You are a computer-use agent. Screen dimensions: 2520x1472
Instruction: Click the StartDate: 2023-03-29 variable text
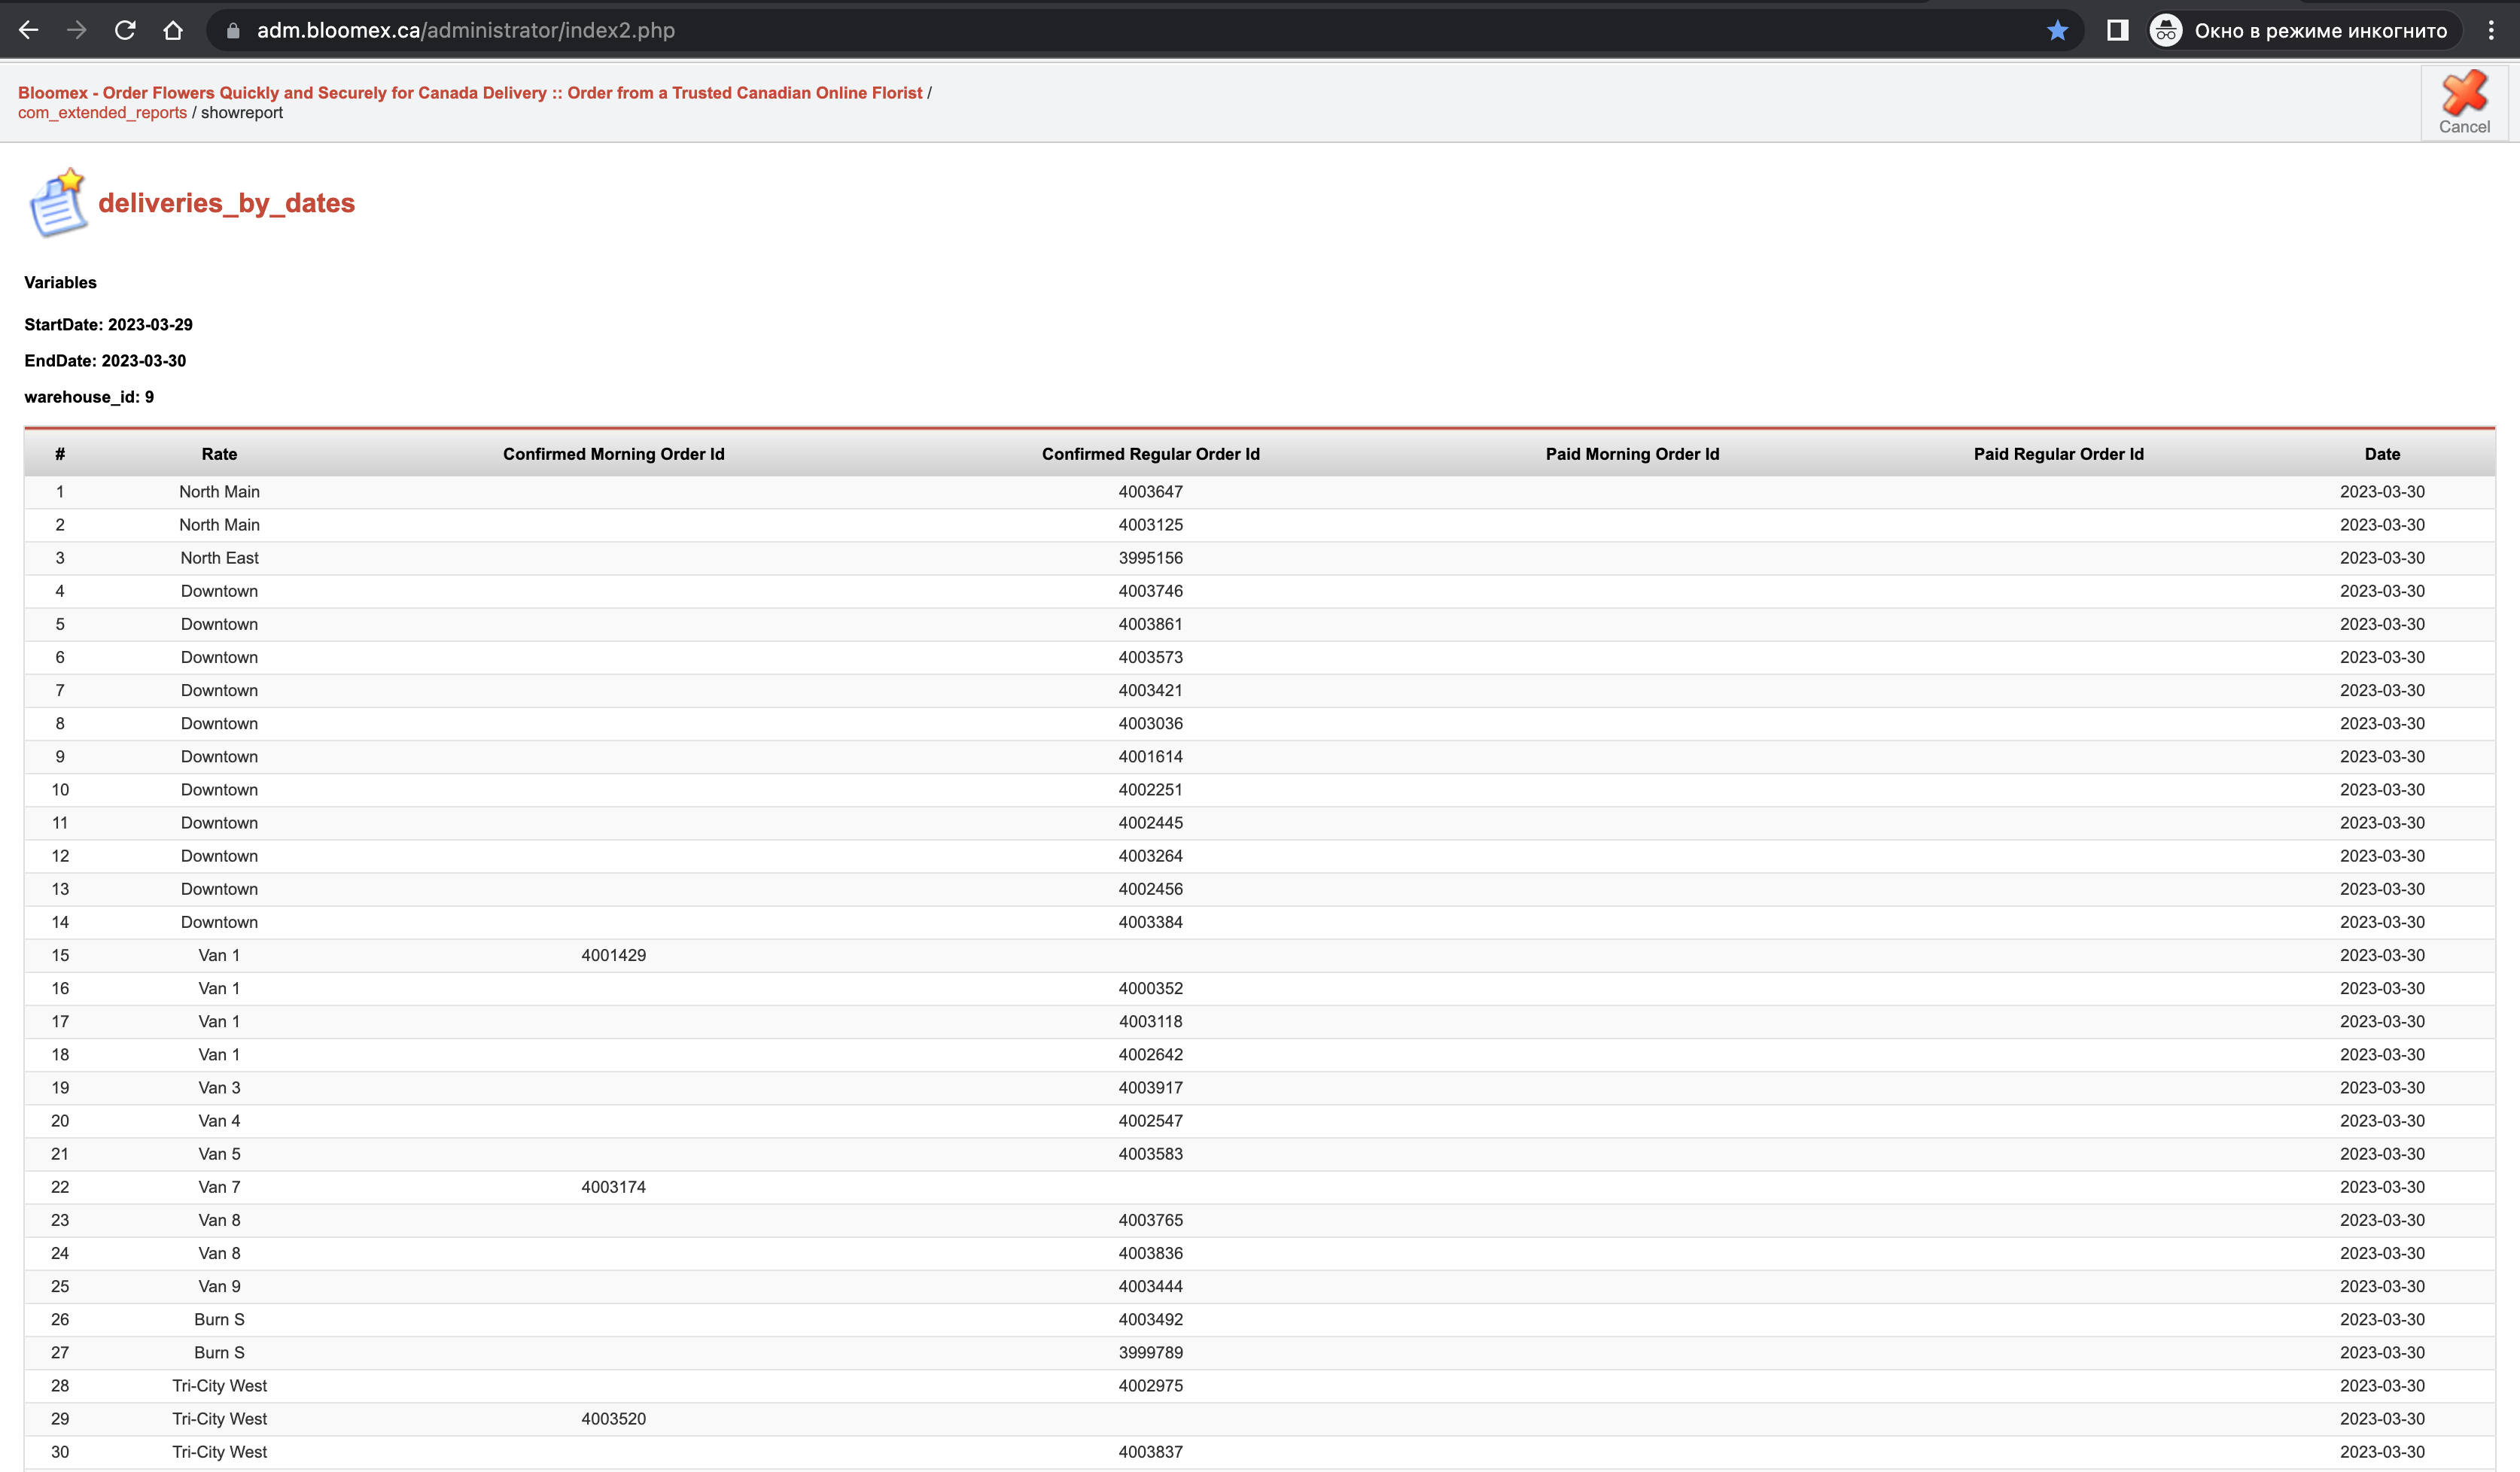coord(109,325)
